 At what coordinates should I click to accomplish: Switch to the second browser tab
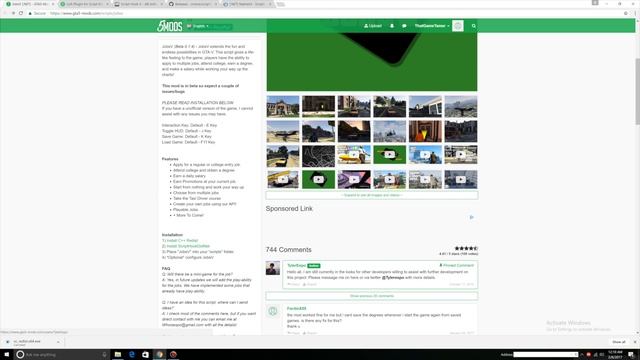tap(84, 4)
